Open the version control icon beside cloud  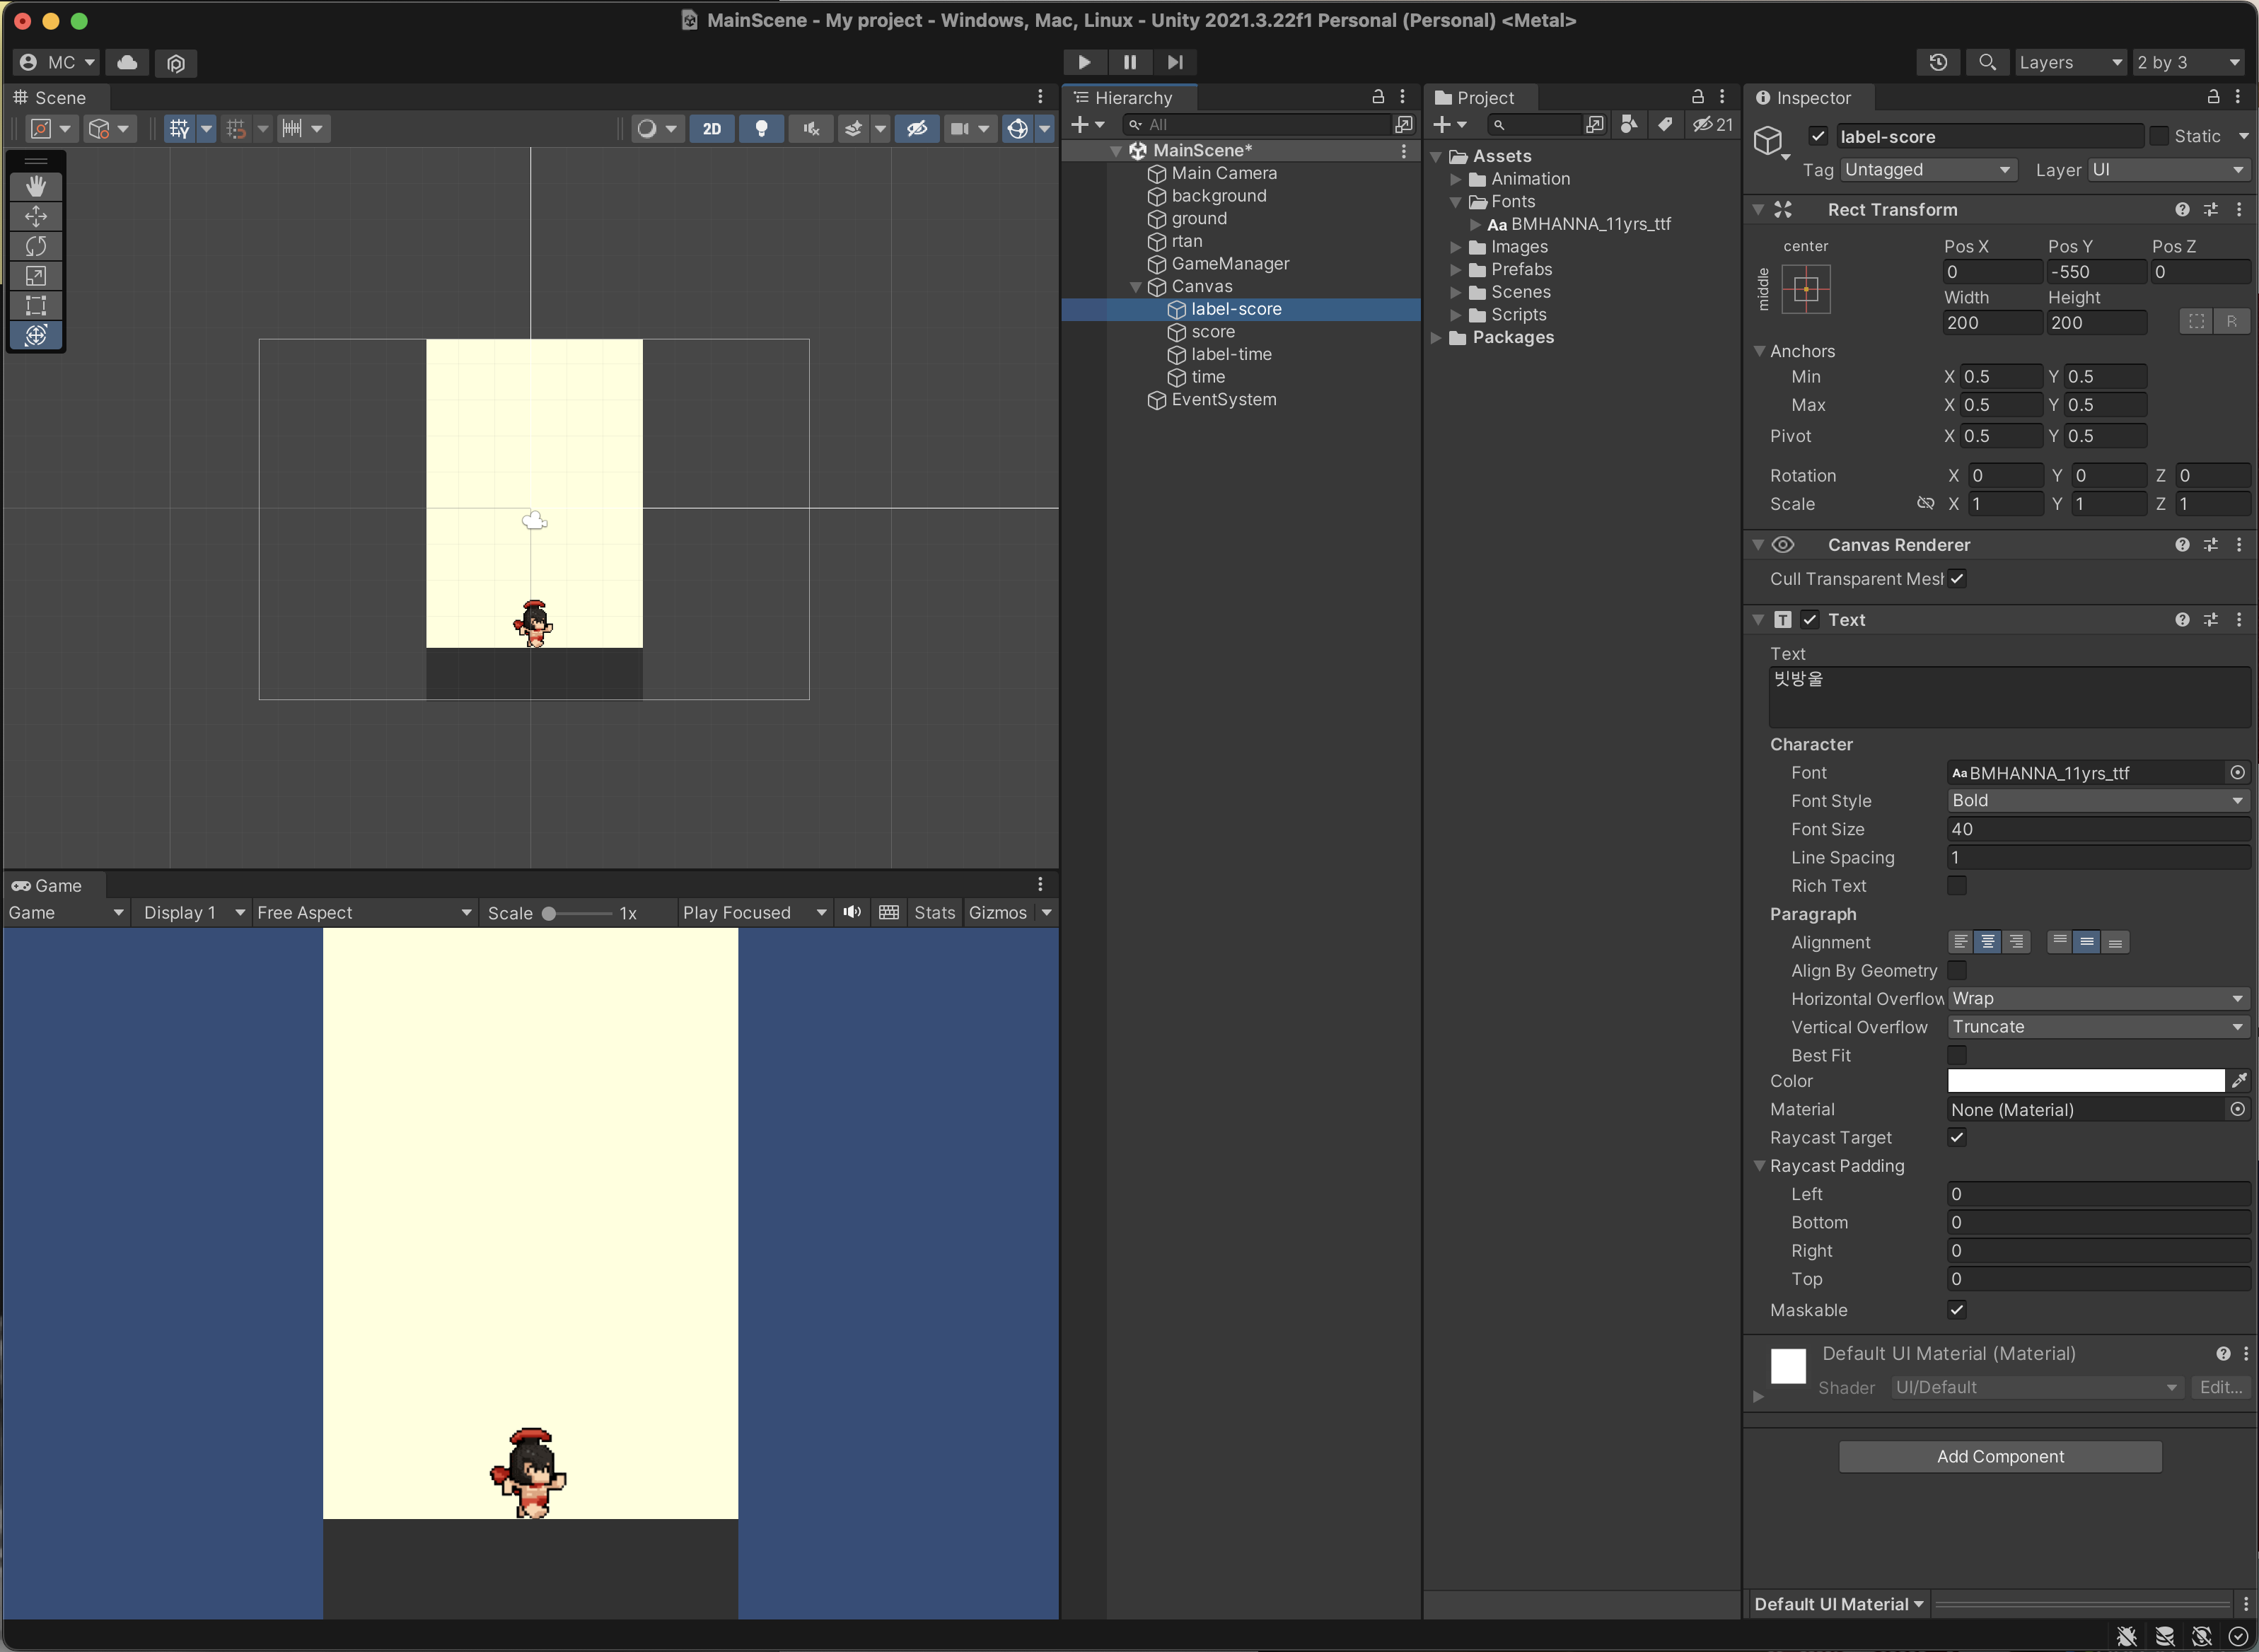click(176, 63)
